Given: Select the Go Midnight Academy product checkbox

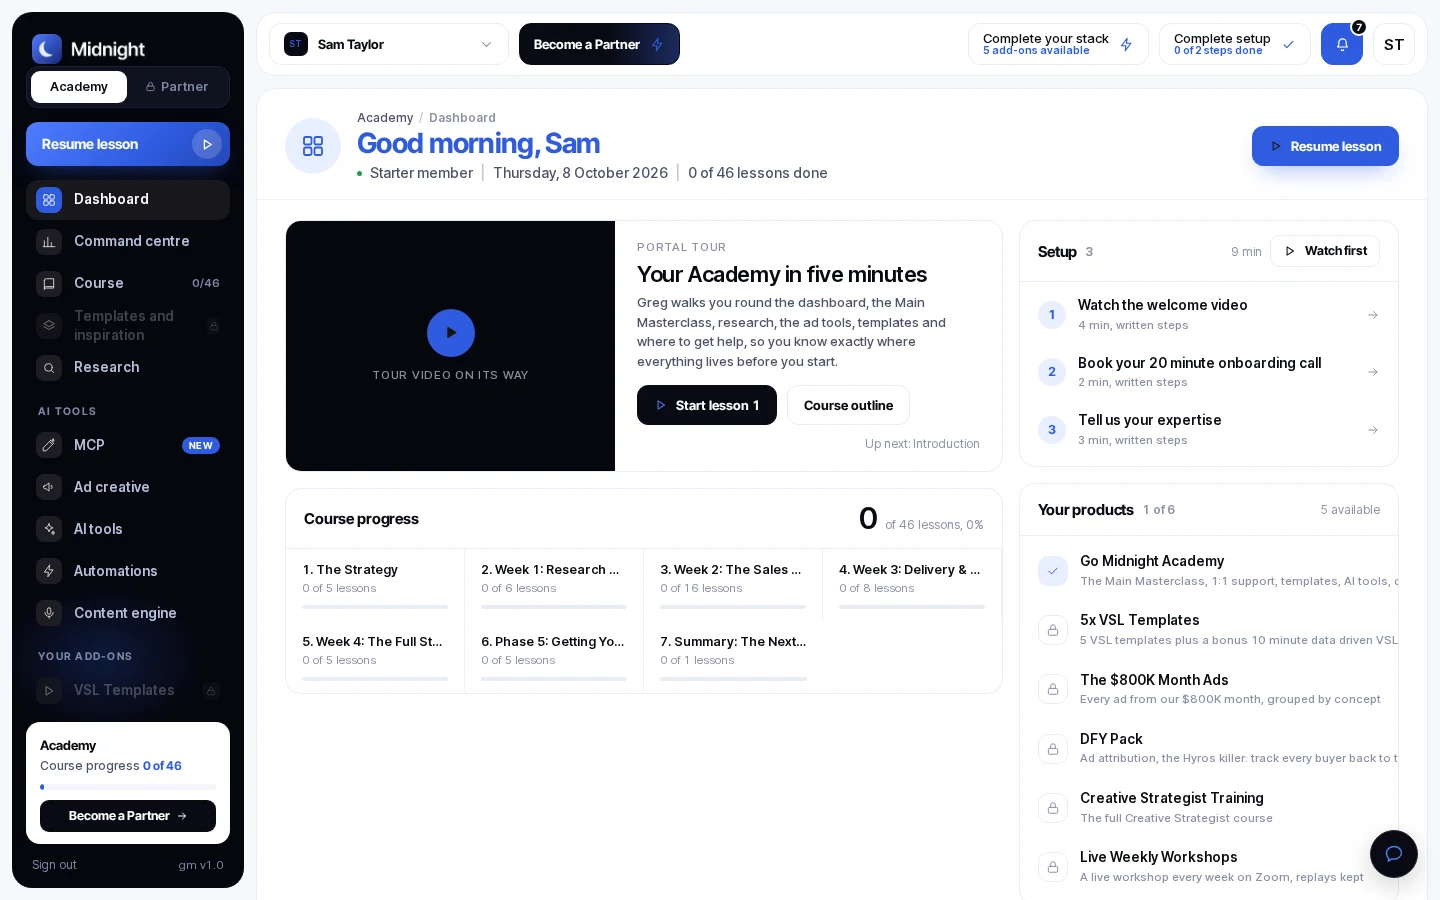Looking at the screenshot, I should pos(1053,571).
